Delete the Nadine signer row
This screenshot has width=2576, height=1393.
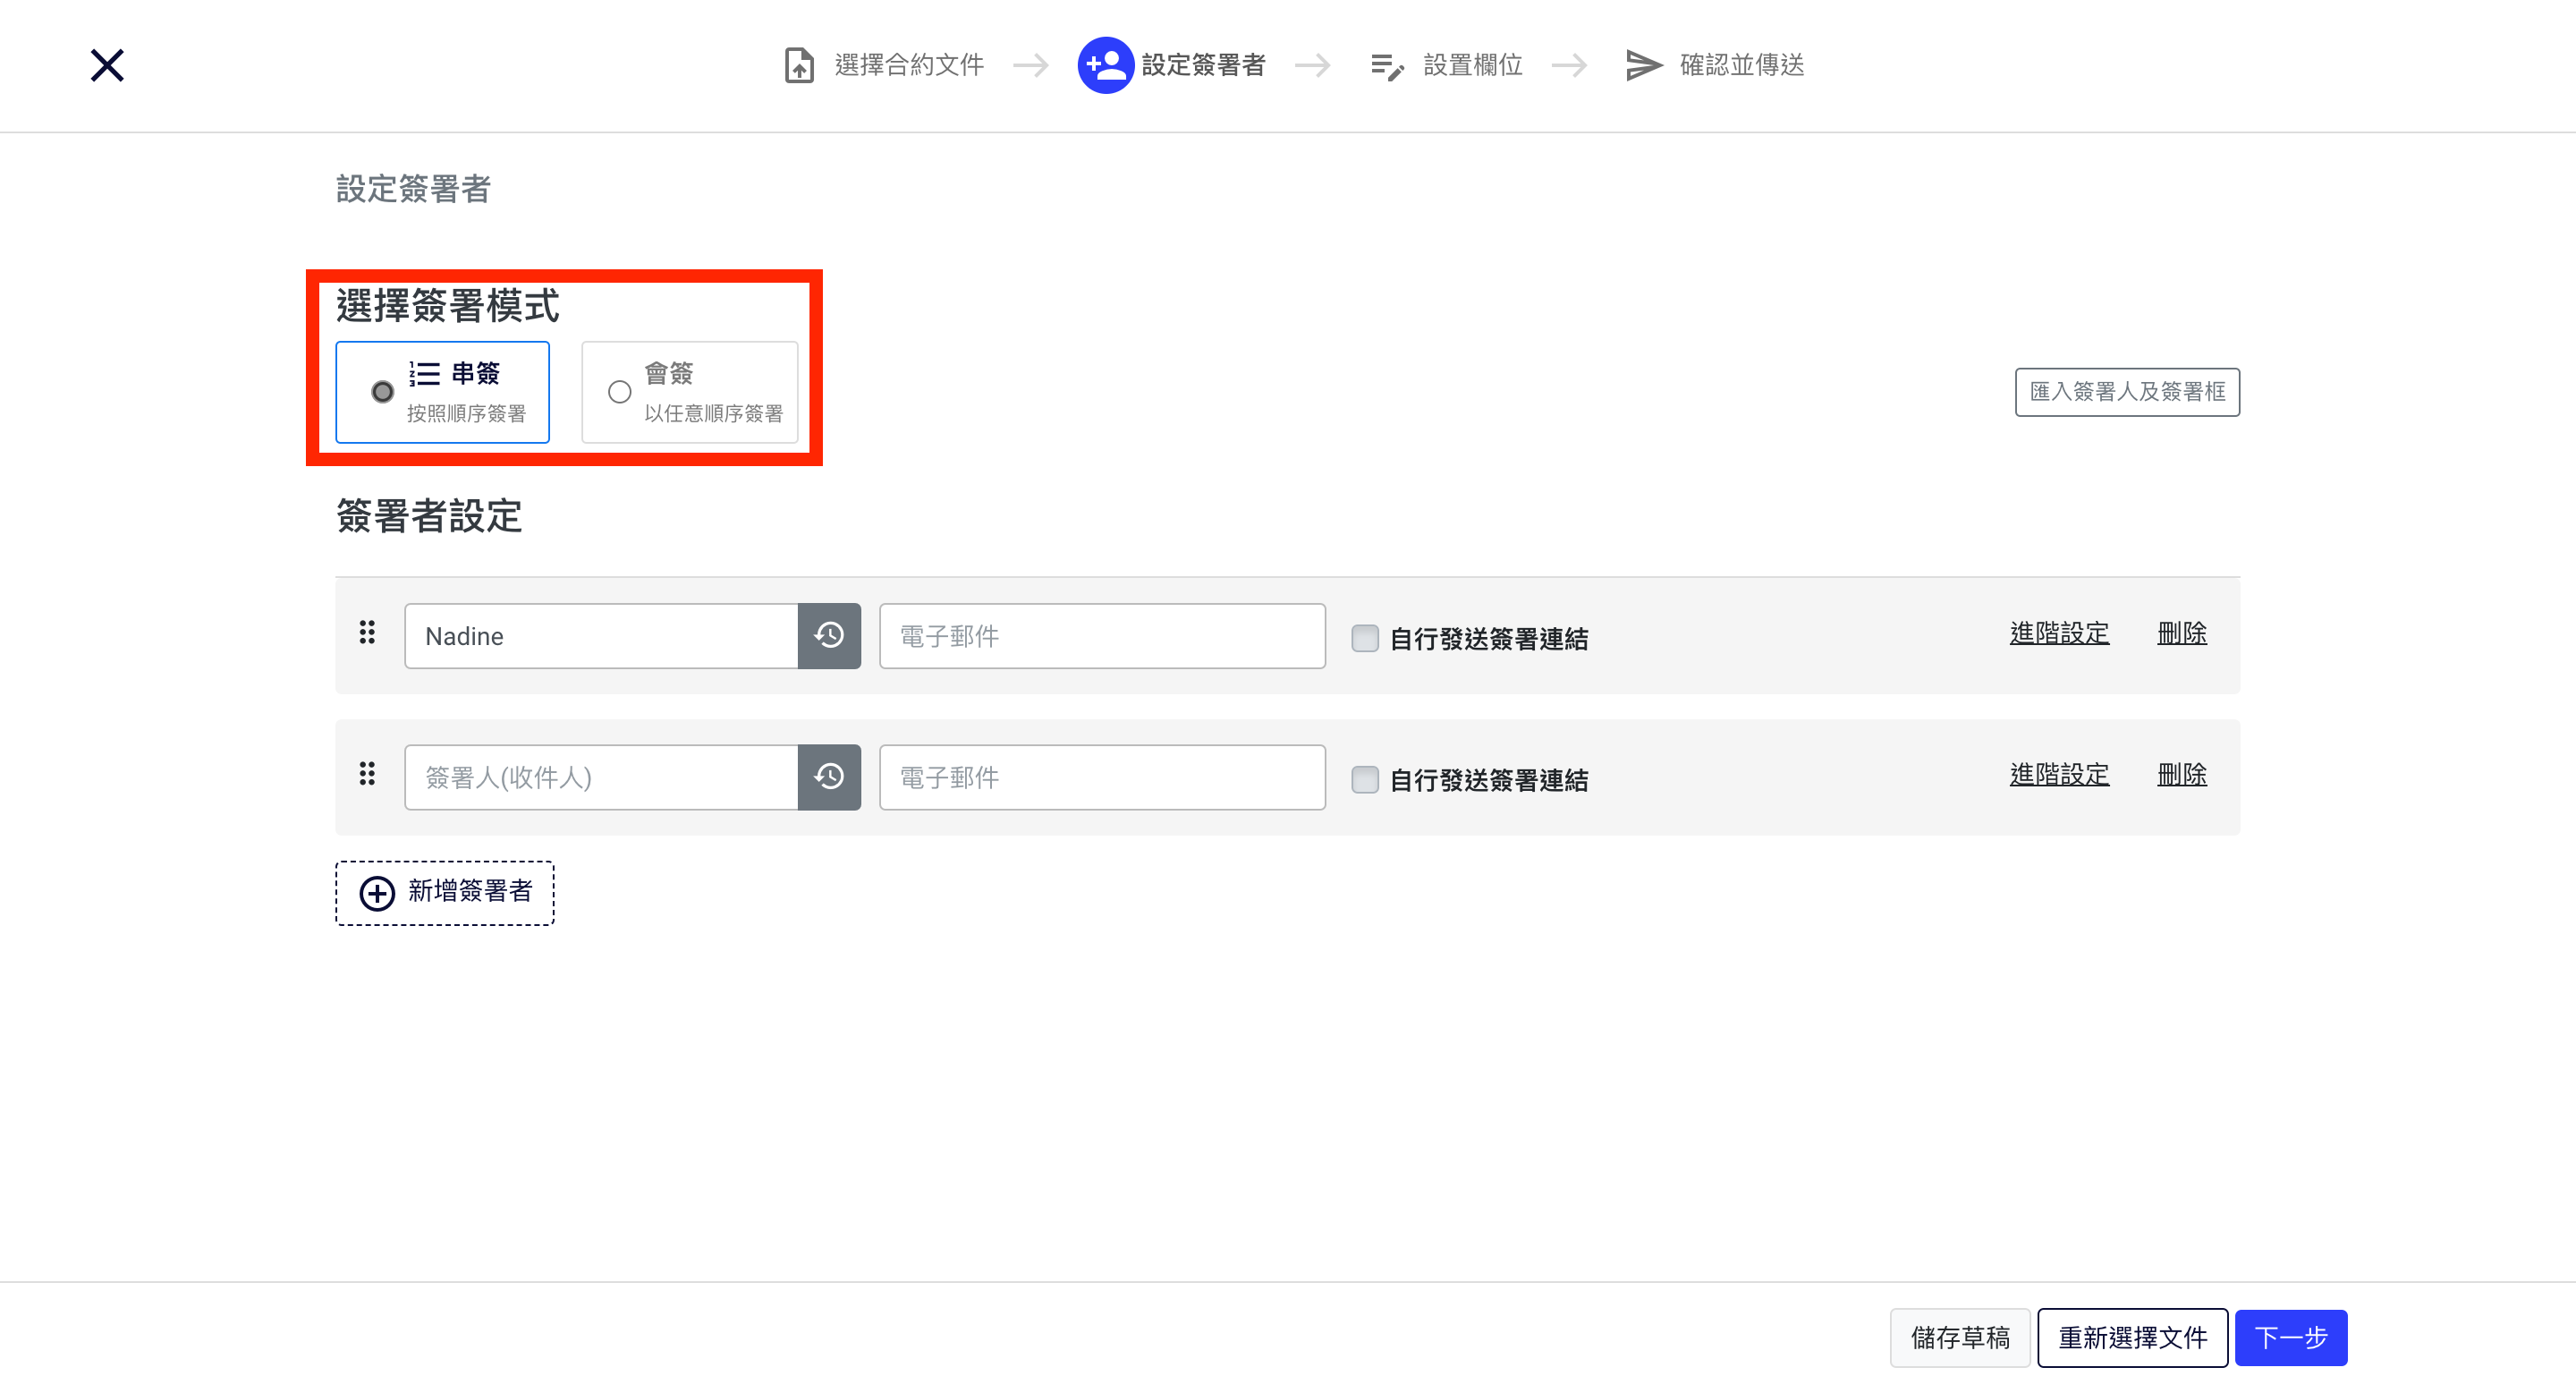pyautogui.click(x=2181, y=633)
